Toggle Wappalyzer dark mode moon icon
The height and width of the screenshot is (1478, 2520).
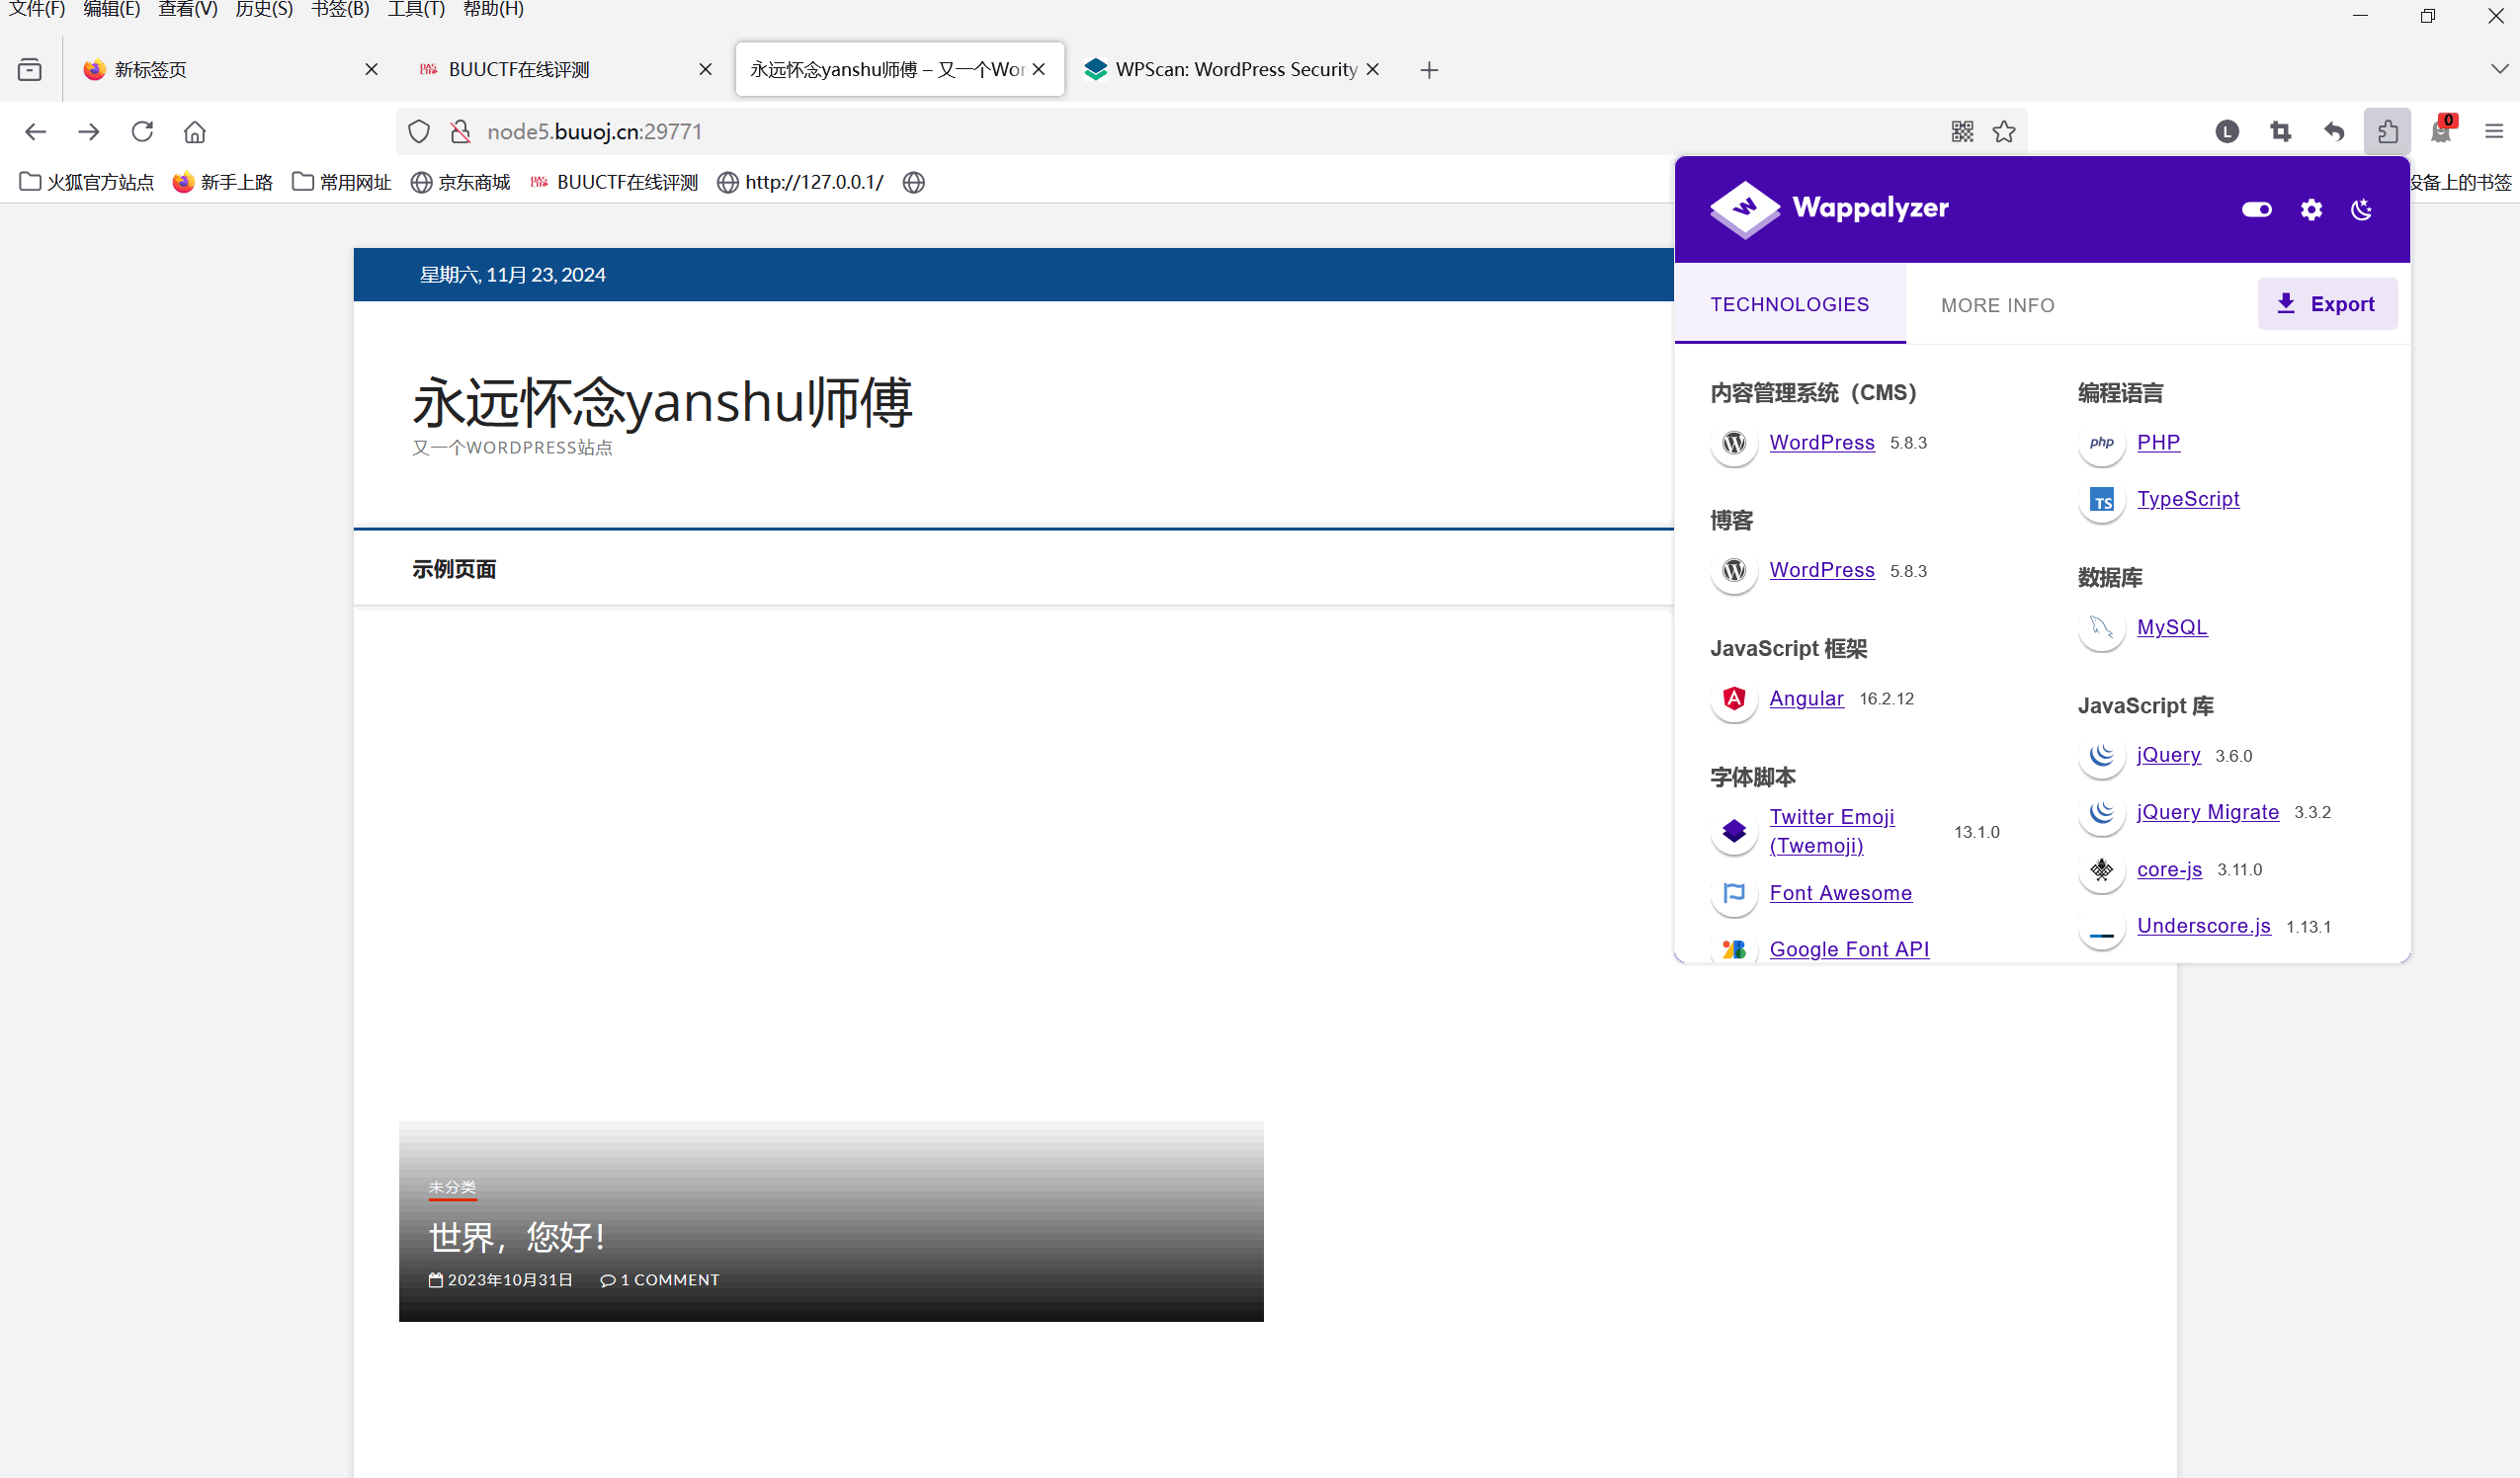click(x=2362, y=209)
